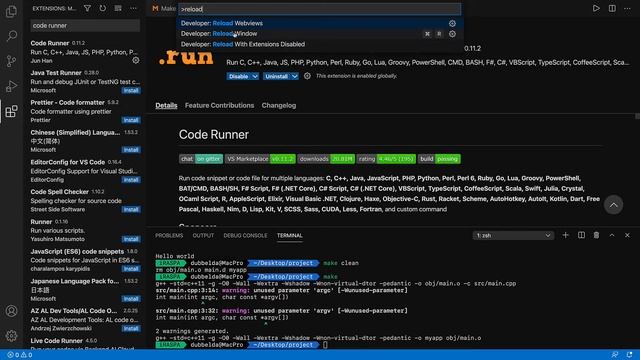Kill the terminal with trash icon

pyautogui.click(x=596, y=235)
